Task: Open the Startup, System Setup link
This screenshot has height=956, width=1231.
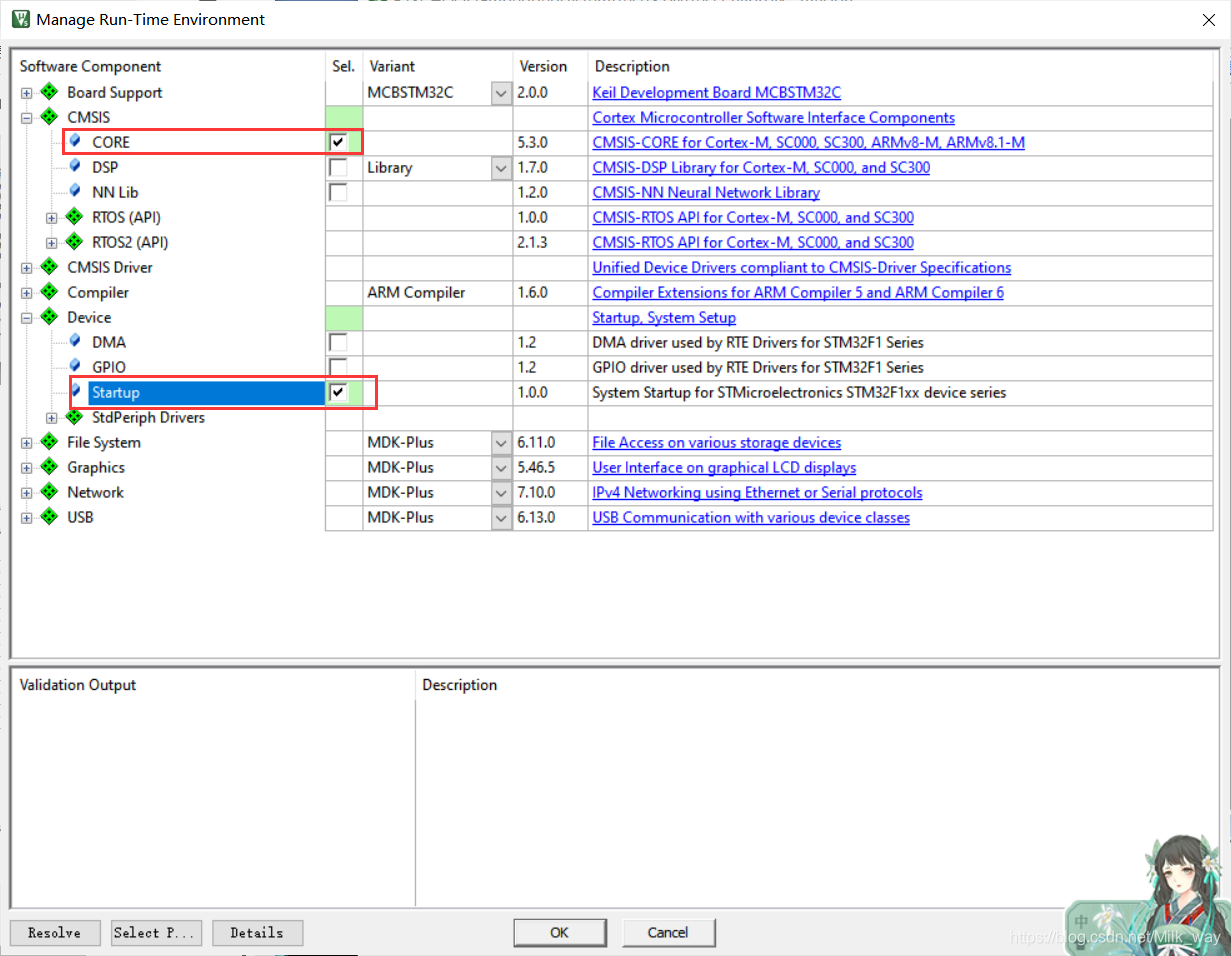Action: (x=664, y=317)
